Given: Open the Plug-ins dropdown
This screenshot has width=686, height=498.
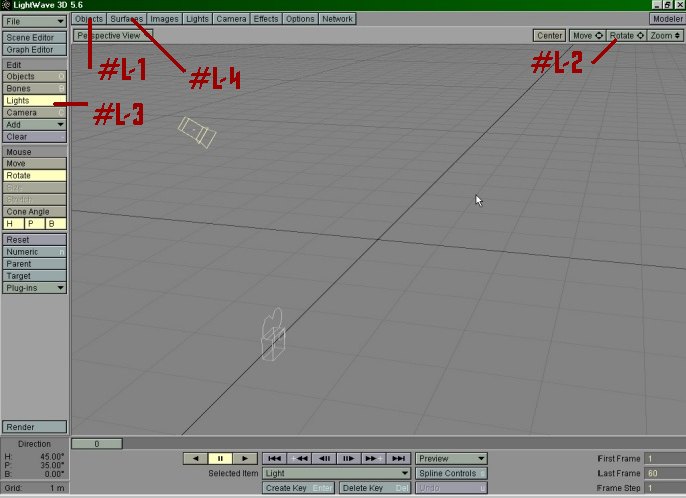Looking at the screenshot, I should click(x=35, y=288).
